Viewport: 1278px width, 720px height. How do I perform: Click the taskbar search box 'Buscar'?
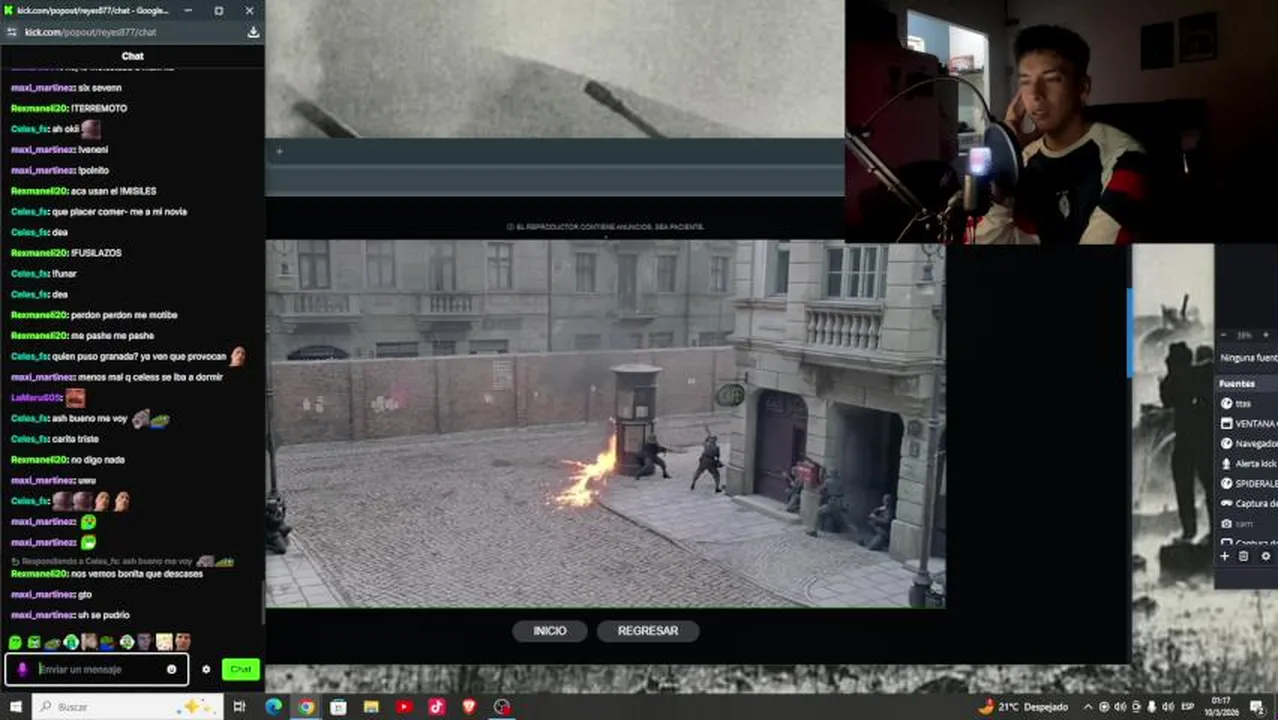(127, 707)
